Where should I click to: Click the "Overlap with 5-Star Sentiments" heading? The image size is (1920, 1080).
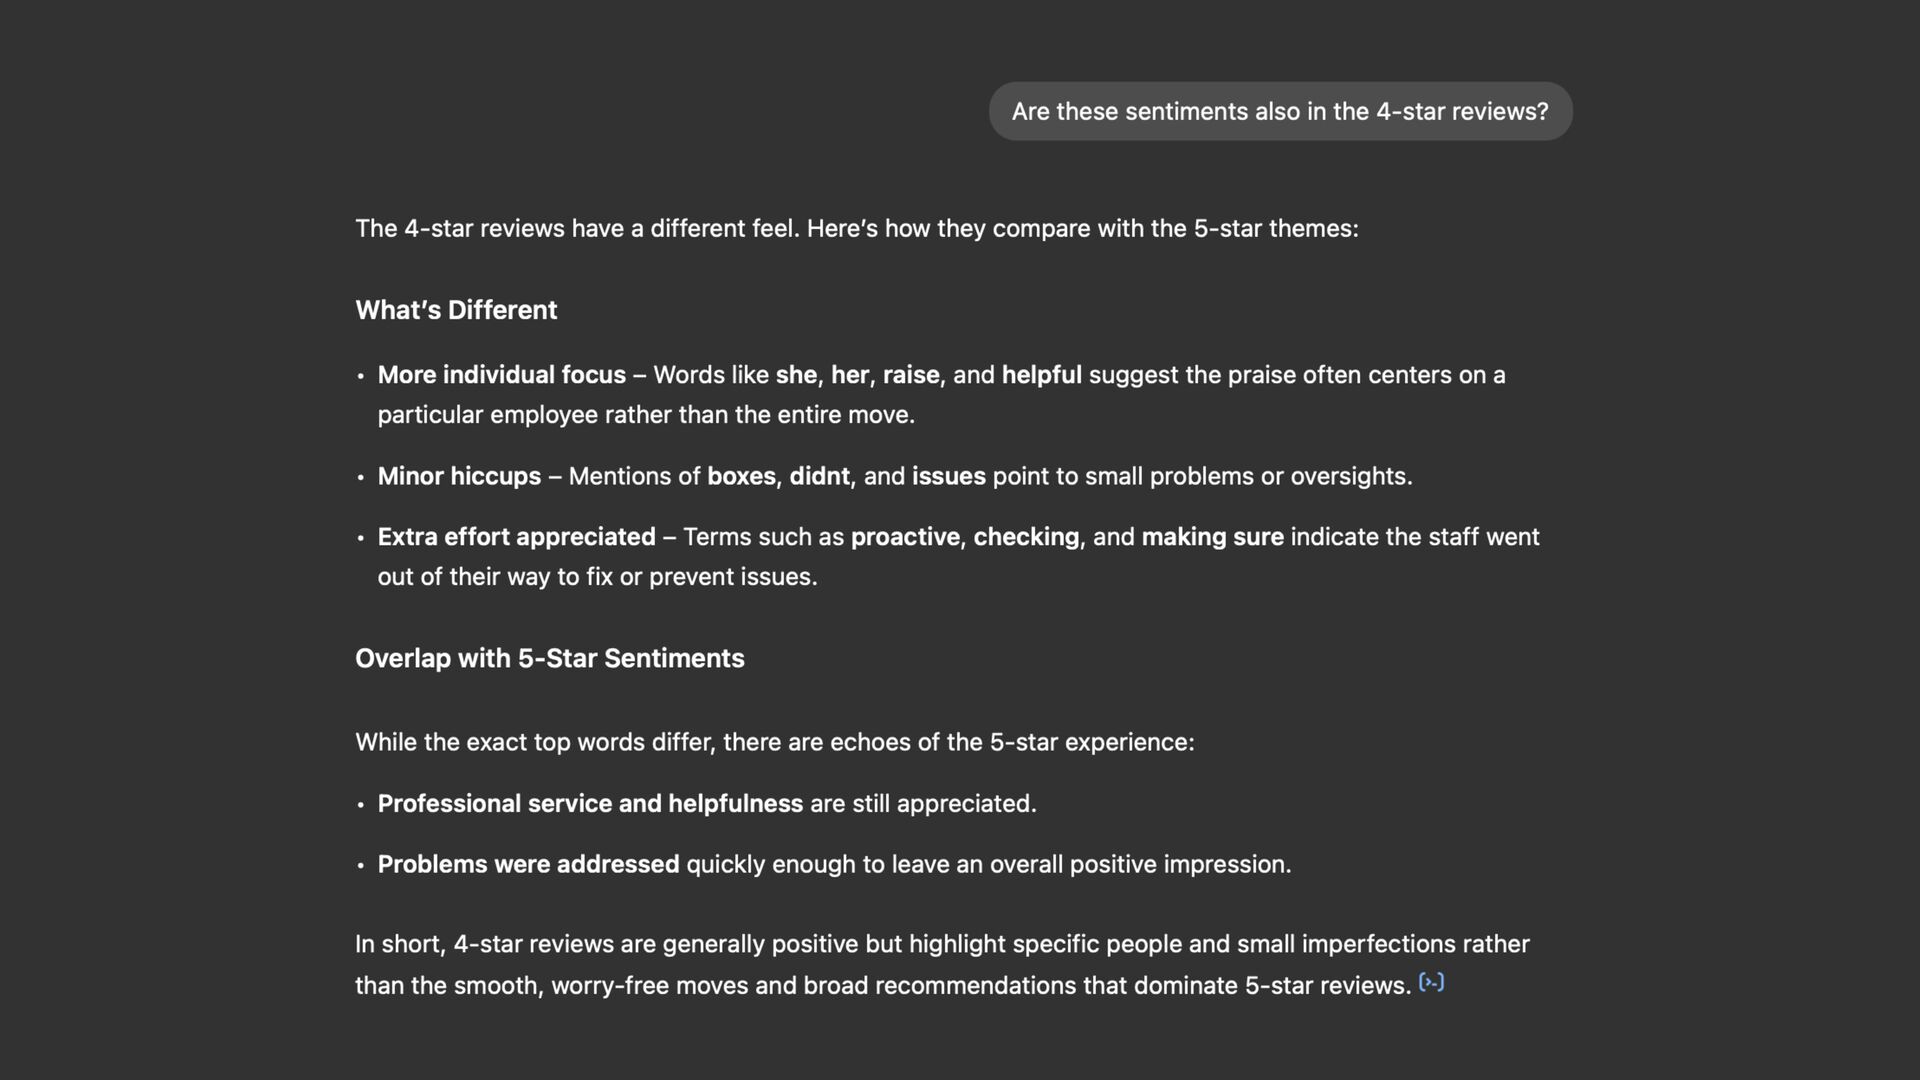(549, 658)
